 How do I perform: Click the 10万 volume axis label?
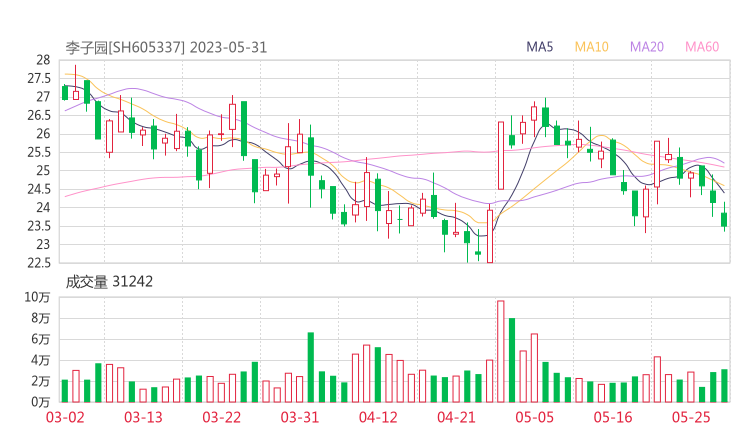click(x=37, y=297)
